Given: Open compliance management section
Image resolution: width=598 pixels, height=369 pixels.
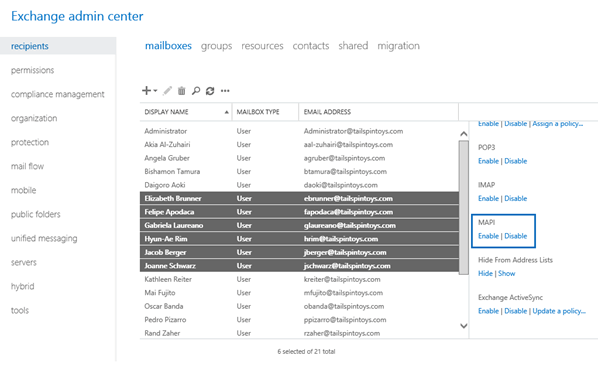Looking at the screenshot, I should click(x=58, y=94).
